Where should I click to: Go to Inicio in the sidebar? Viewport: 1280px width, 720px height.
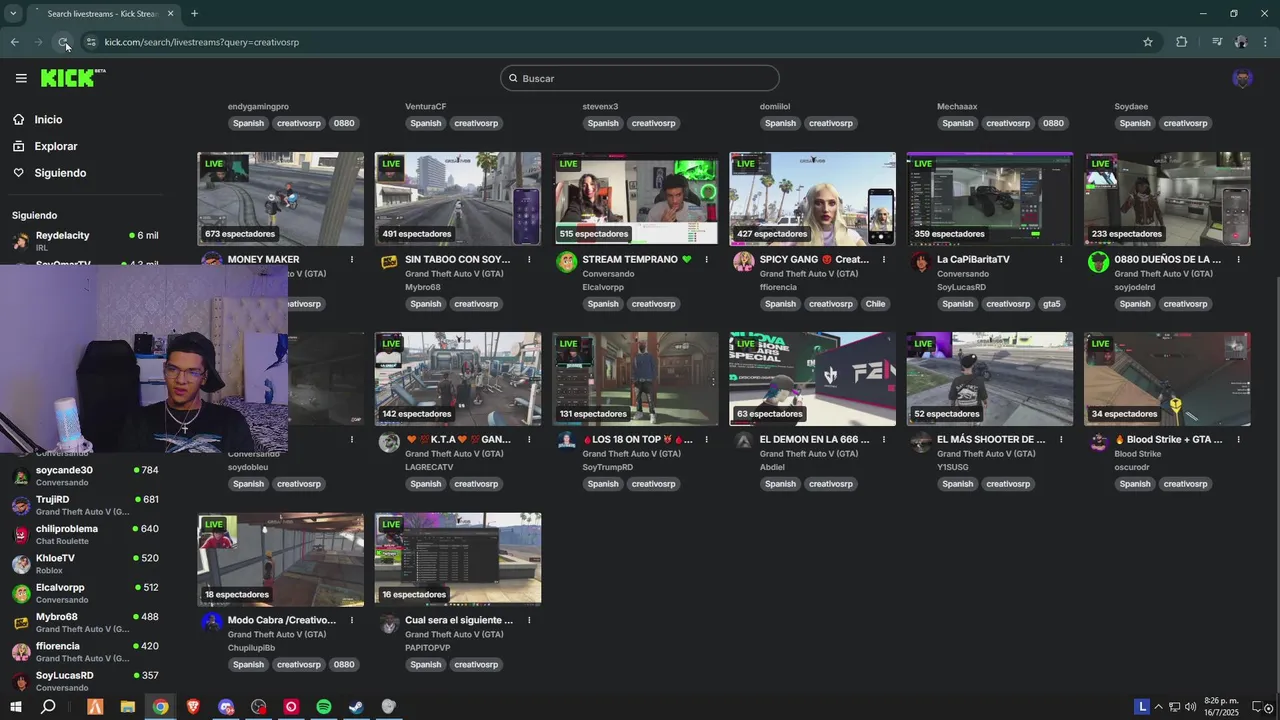[x=48, y=120]
